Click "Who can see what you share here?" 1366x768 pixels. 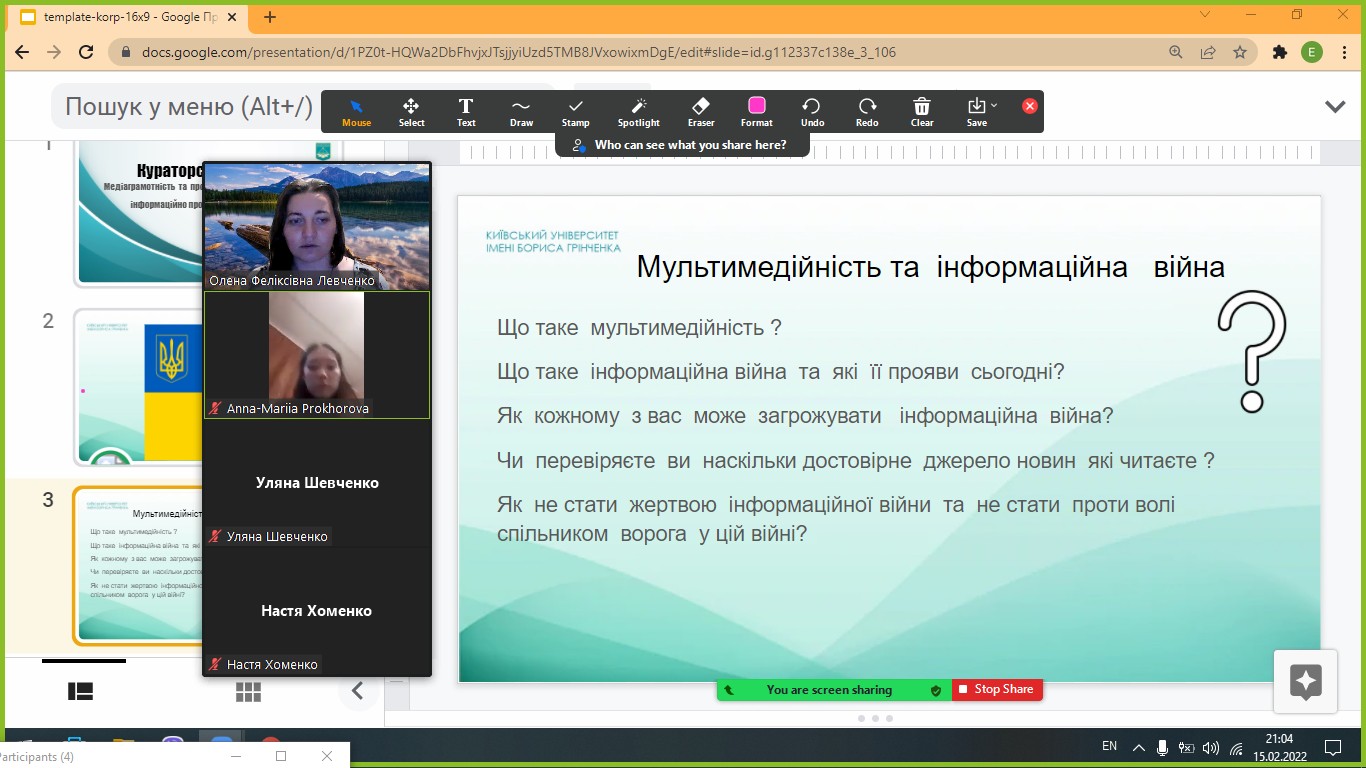click(x=682, y=145)
